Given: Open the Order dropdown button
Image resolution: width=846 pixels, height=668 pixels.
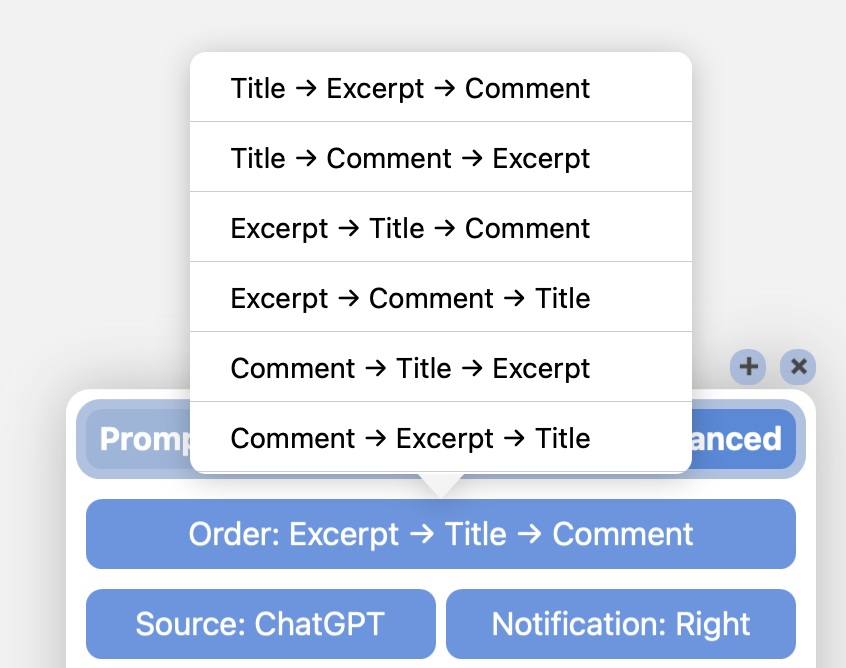Looking at the screenshot, I should [441, 534].
